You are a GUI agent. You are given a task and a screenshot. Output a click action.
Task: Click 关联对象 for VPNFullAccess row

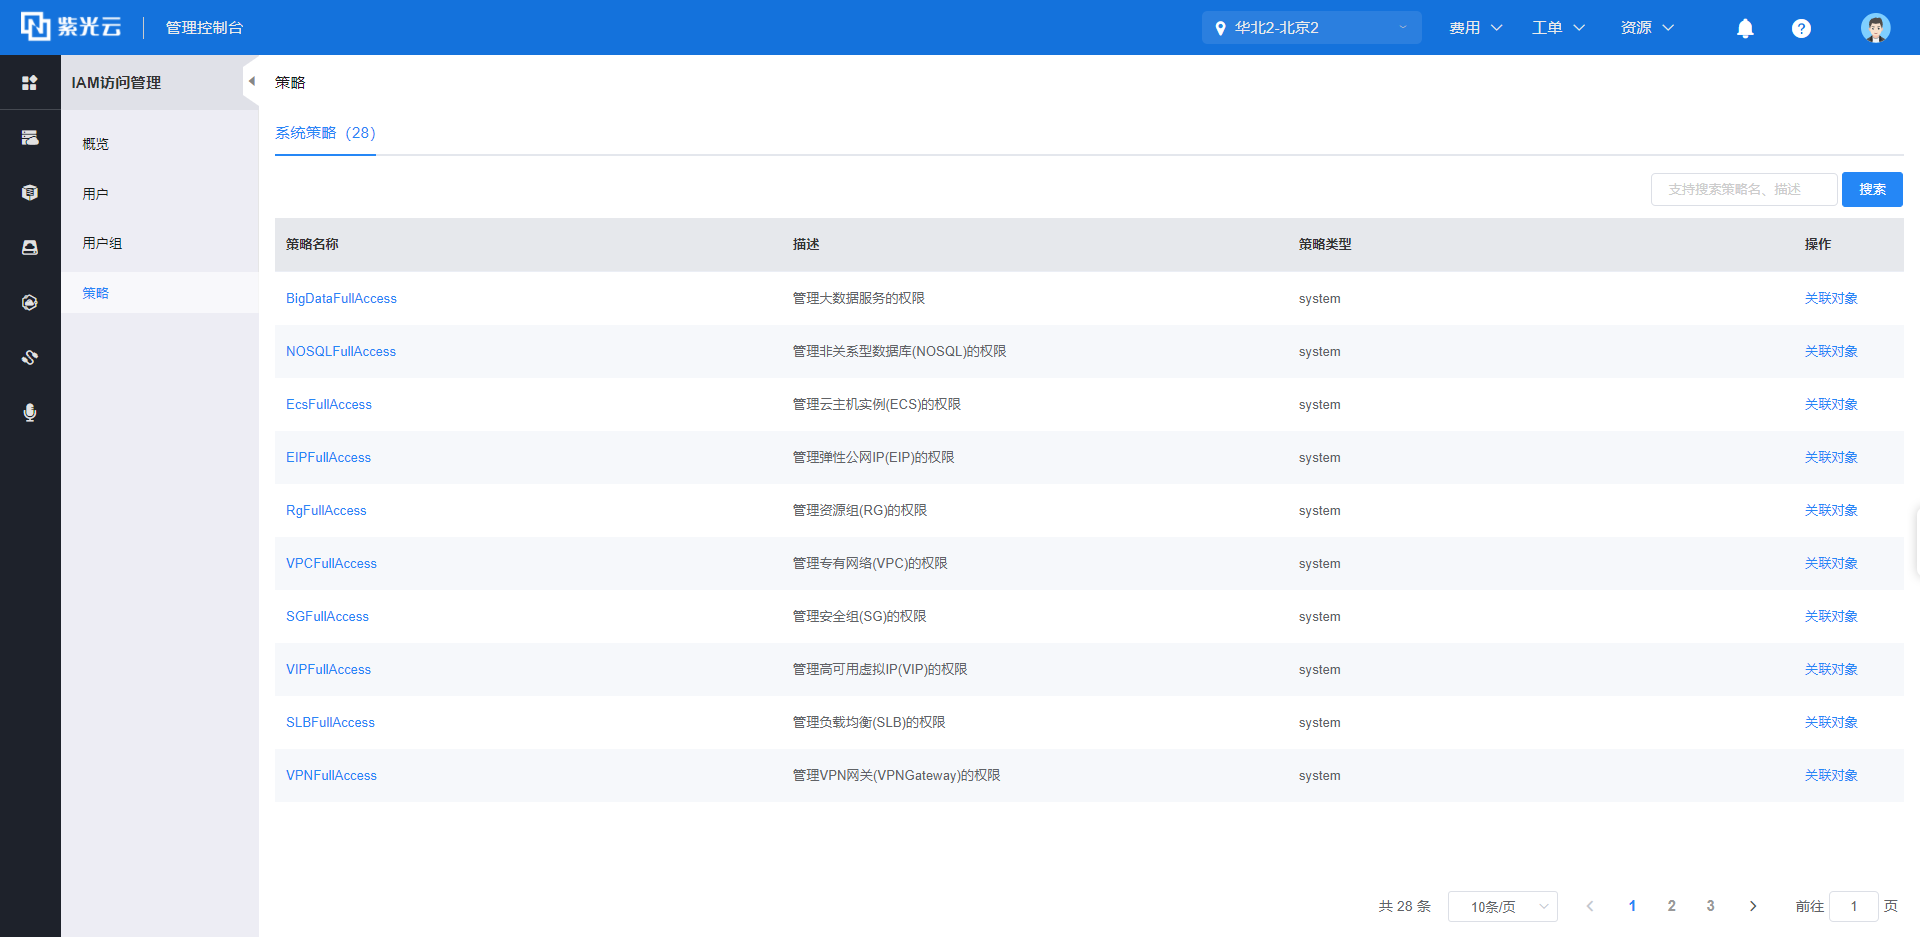click(1830, 775)
